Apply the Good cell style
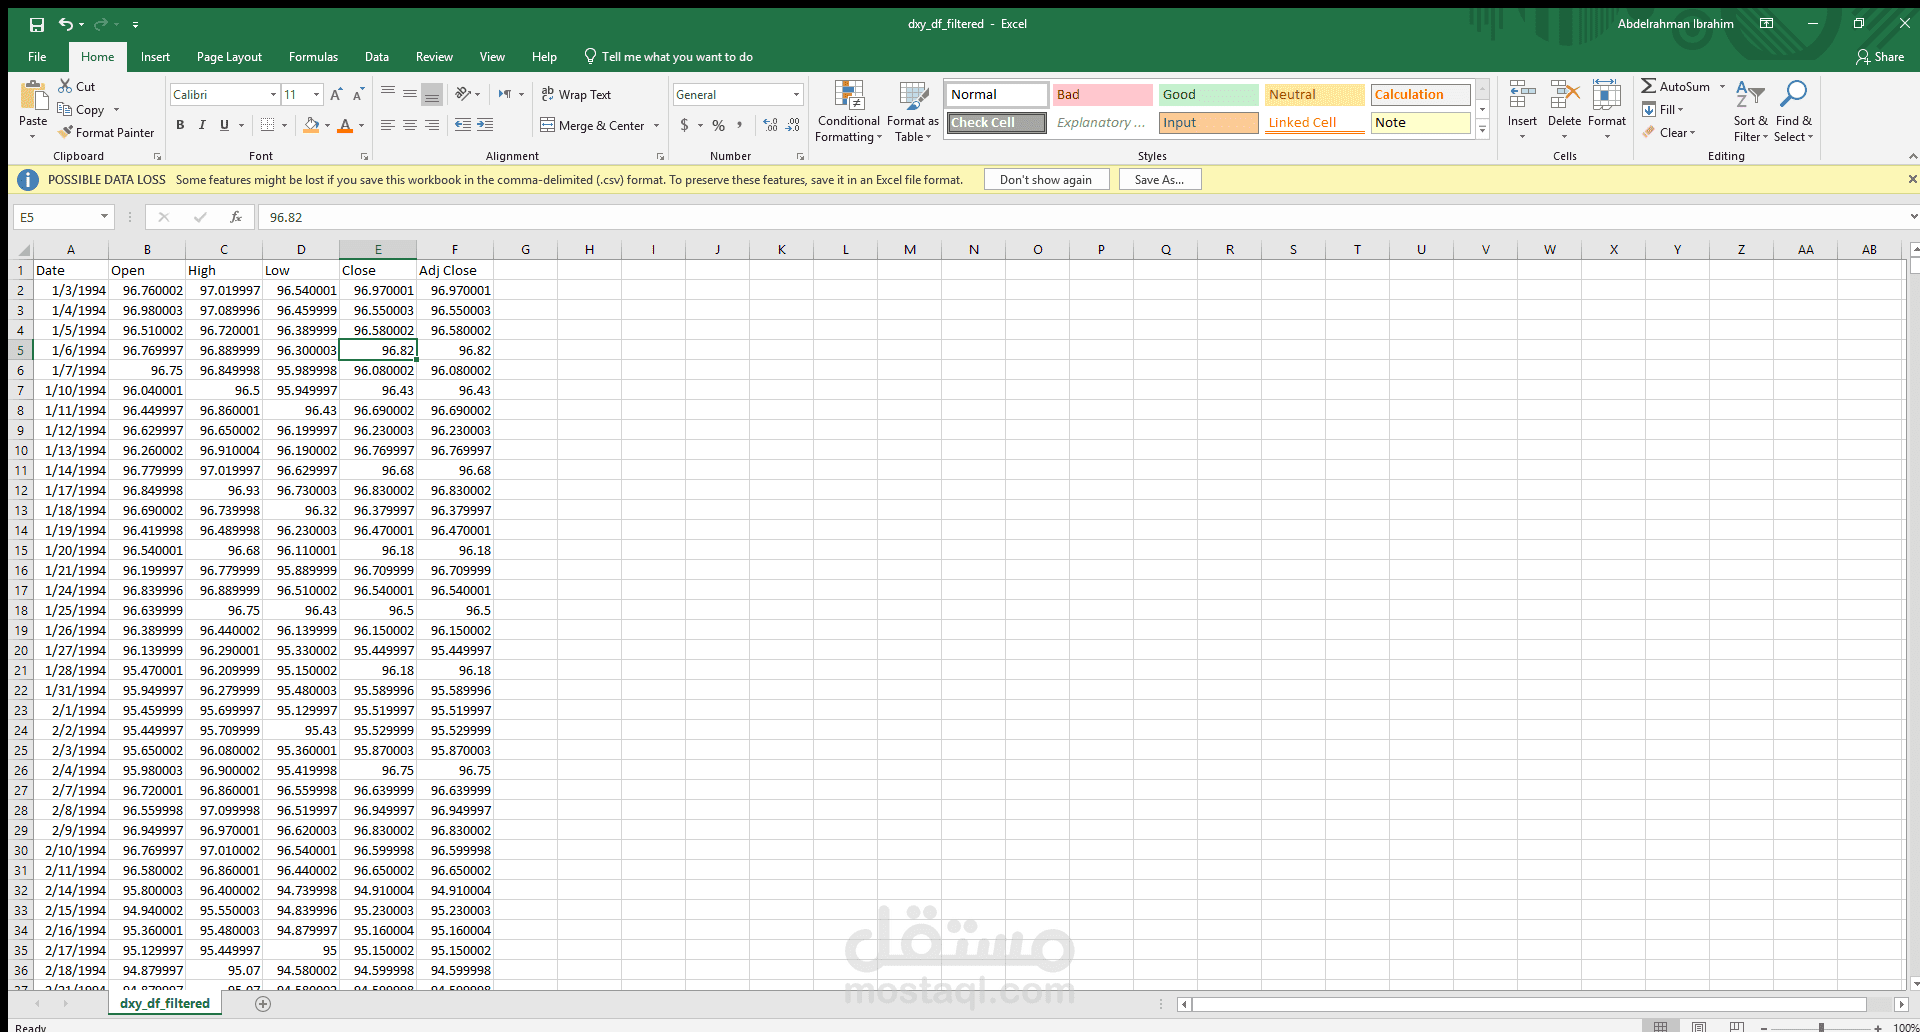This screenshot has width=1920, height=1032. pos(1208,95)
